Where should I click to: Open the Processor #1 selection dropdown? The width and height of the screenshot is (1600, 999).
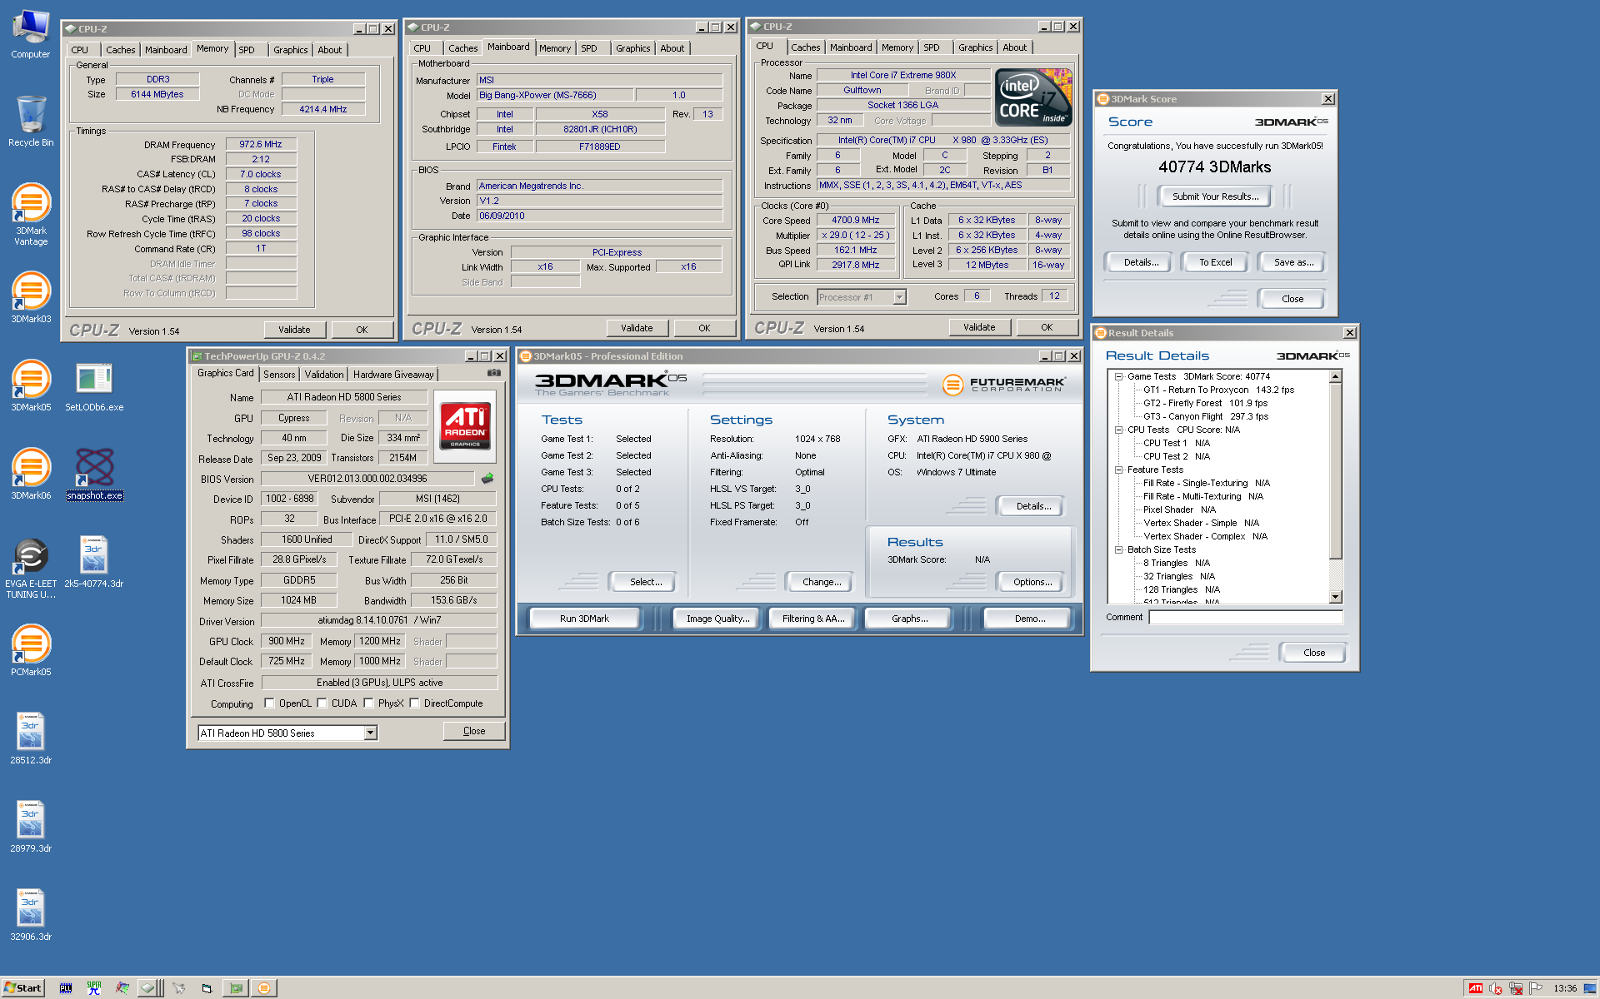click(x=899, y=297)
